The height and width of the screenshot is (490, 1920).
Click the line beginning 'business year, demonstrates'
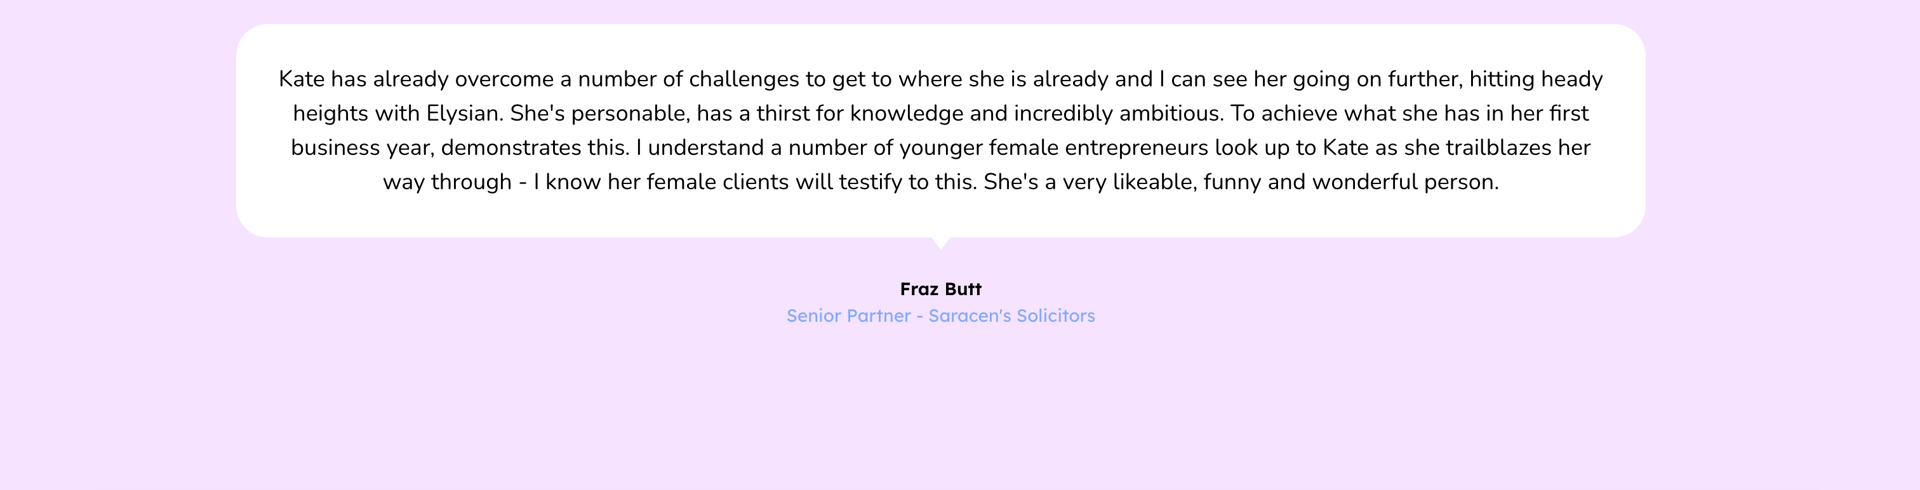coord(940,148)
